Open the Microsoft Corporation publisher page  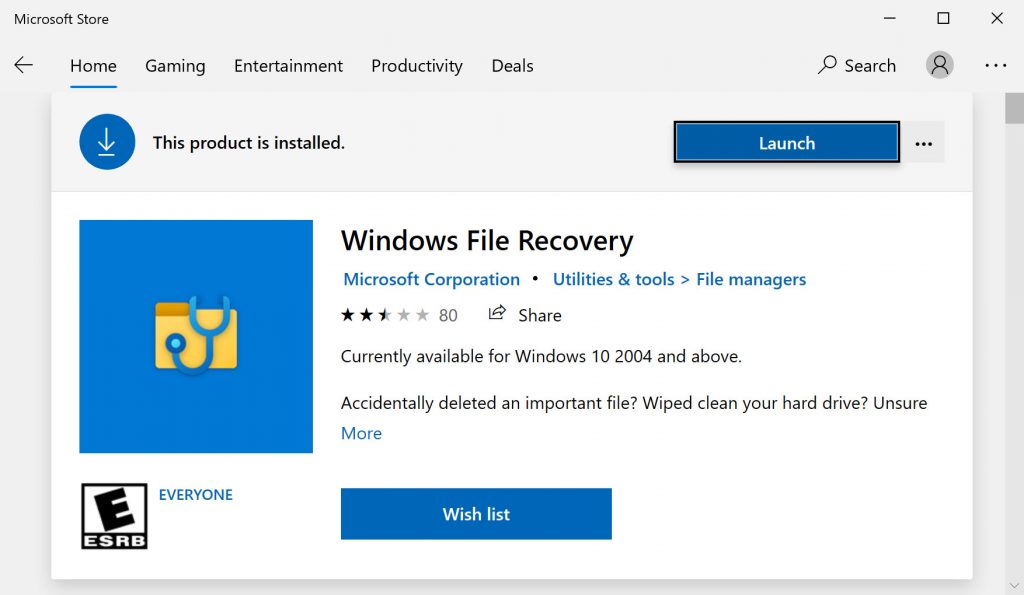[x=431, y=279]
